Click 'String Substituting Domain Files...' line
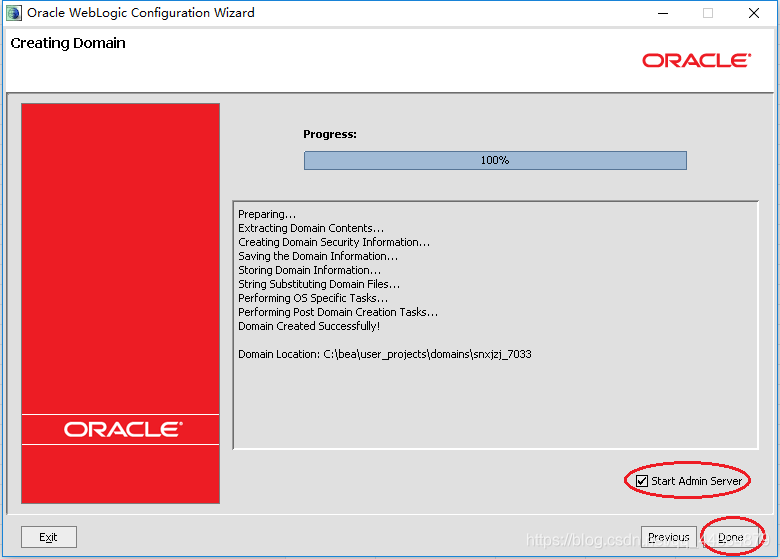Screen dimensions: 780x559 [x=319, y=284]
